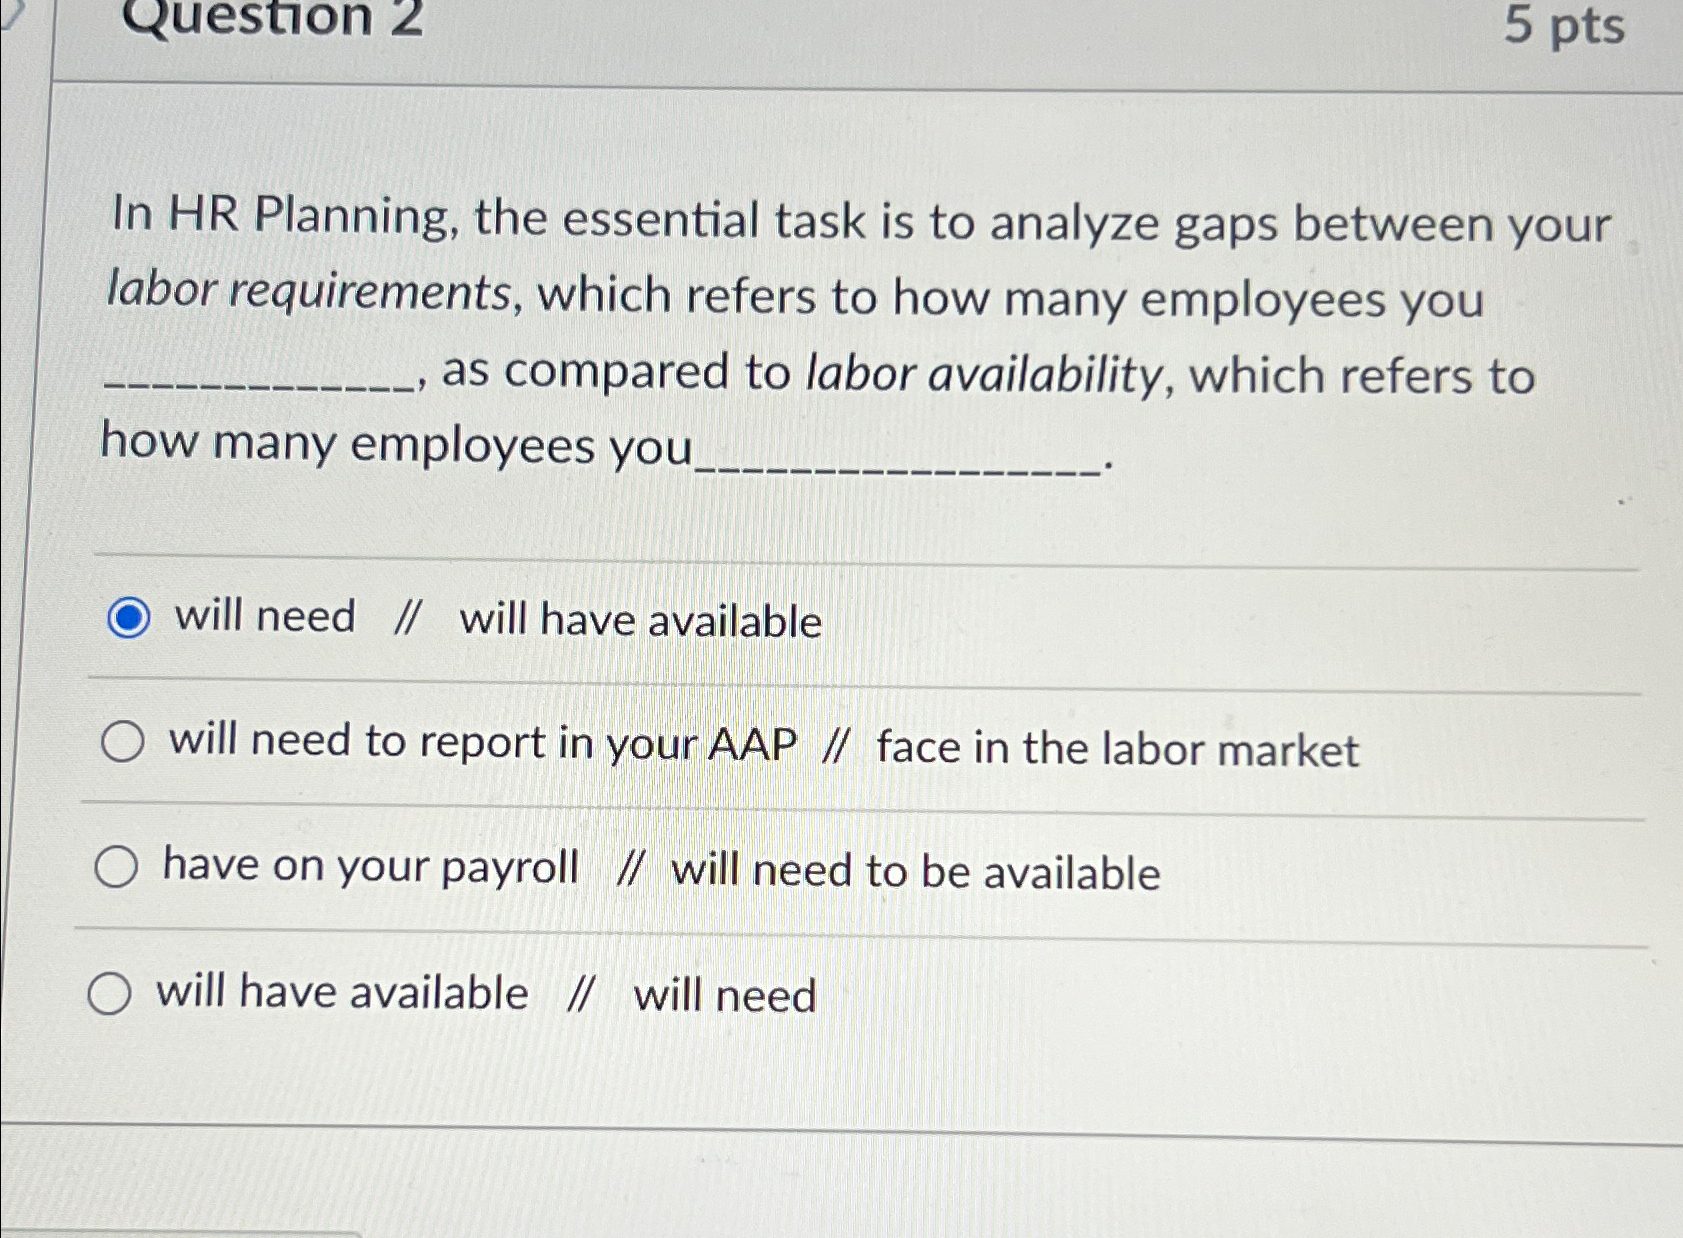Choose the 'will need to report in your AAP' option
Screen dimensions: 1683x1238
coord(122,742)
